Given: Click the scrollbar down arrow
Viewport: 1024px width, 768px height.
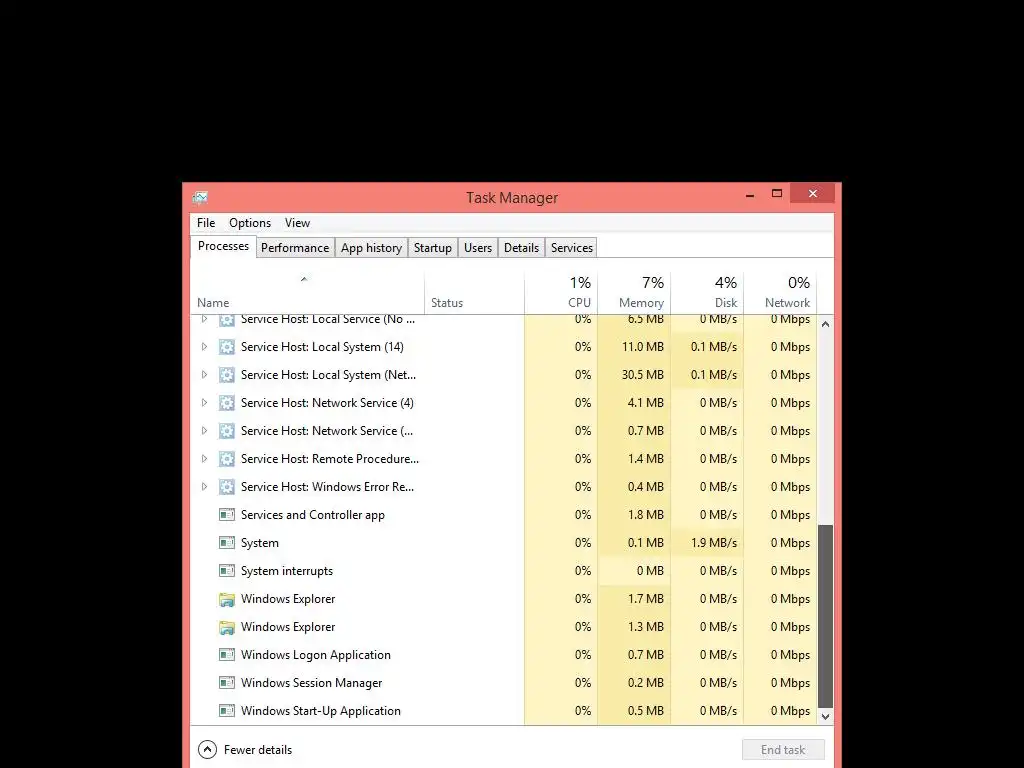Looking at the screenshot, I should coord(825,716).
